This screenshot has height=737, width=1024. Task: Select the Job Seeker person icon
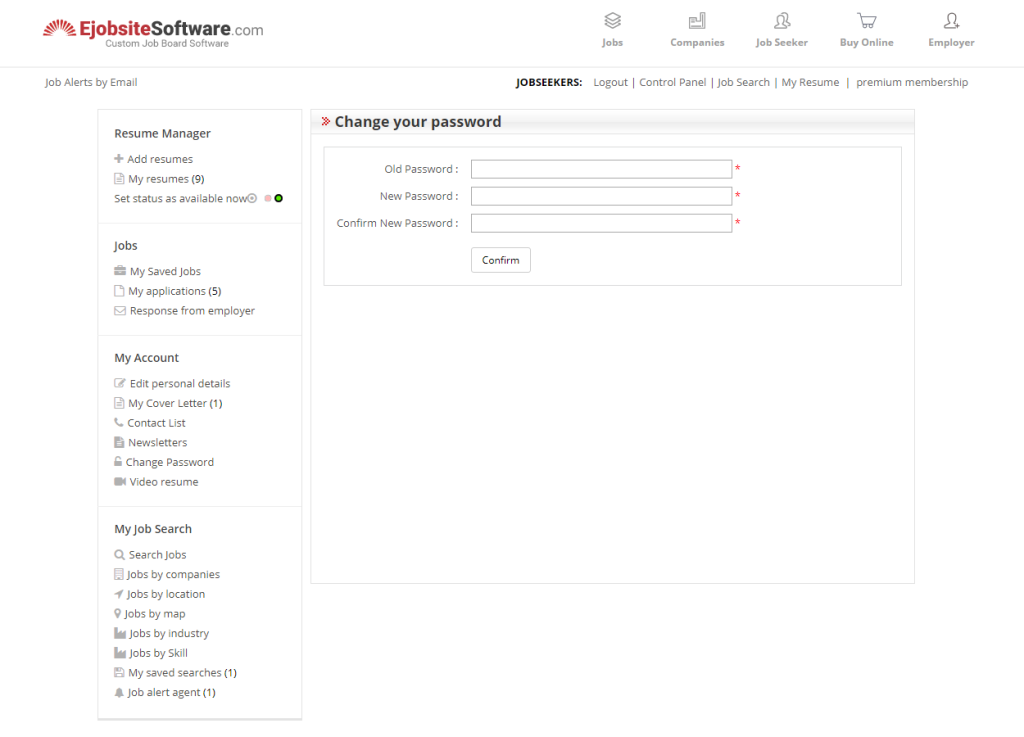[x=781, y=19]
